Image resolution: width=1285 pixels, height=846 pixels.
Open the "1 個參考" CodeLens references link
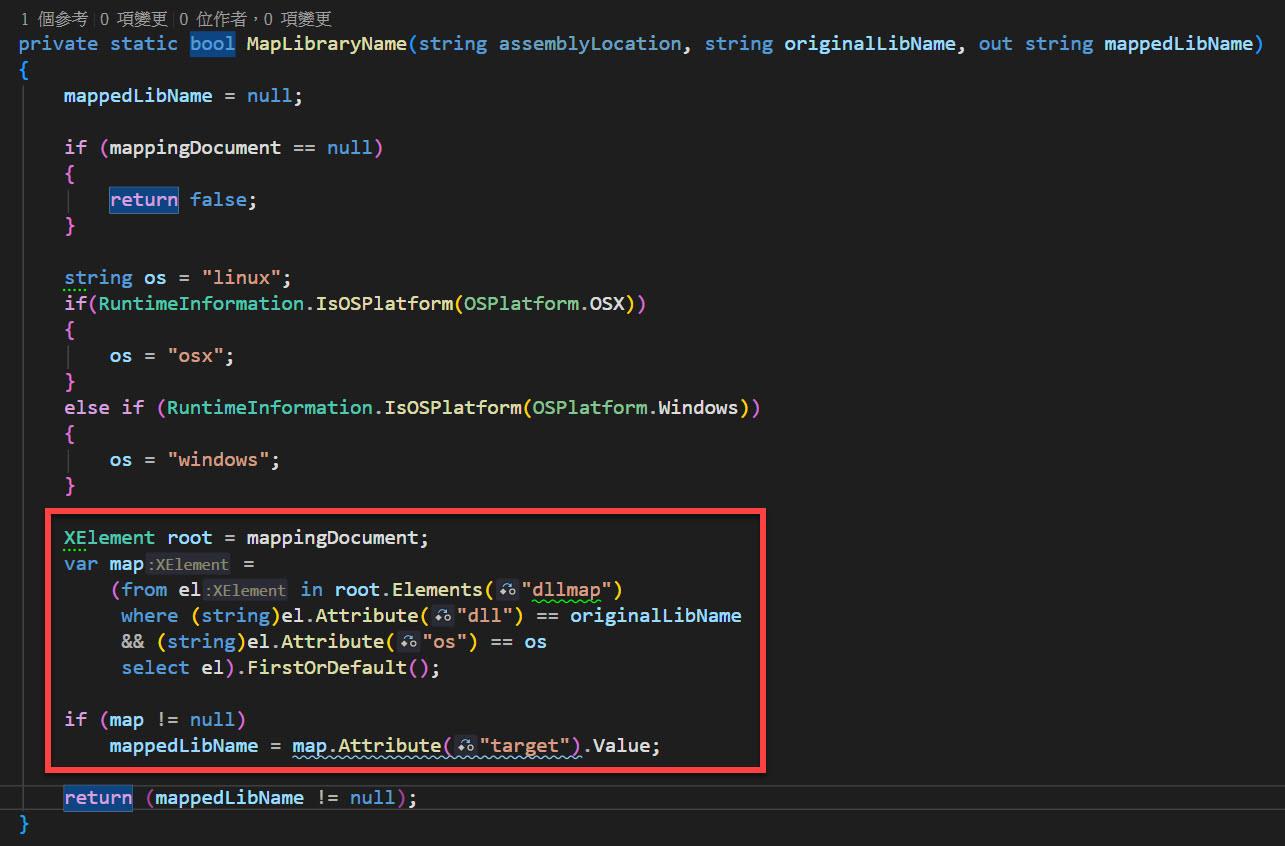point(54,19)
